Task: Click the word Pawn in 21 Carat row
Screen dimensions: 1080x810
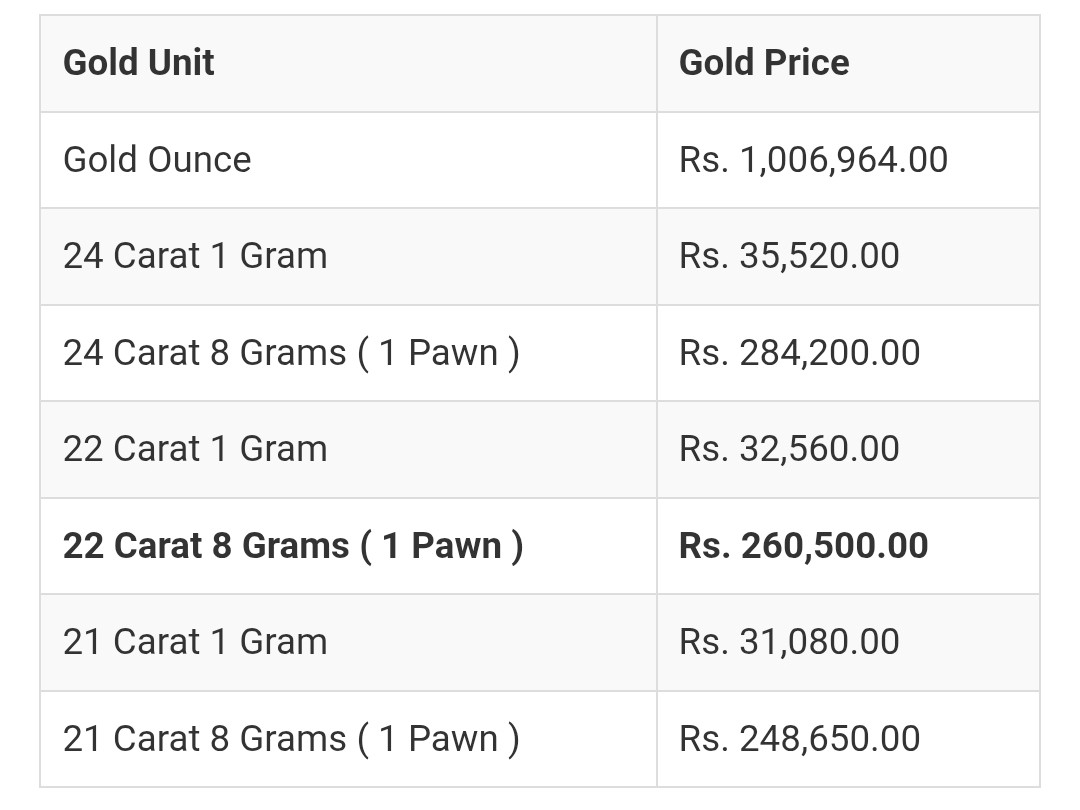Action: pos(453,739)
